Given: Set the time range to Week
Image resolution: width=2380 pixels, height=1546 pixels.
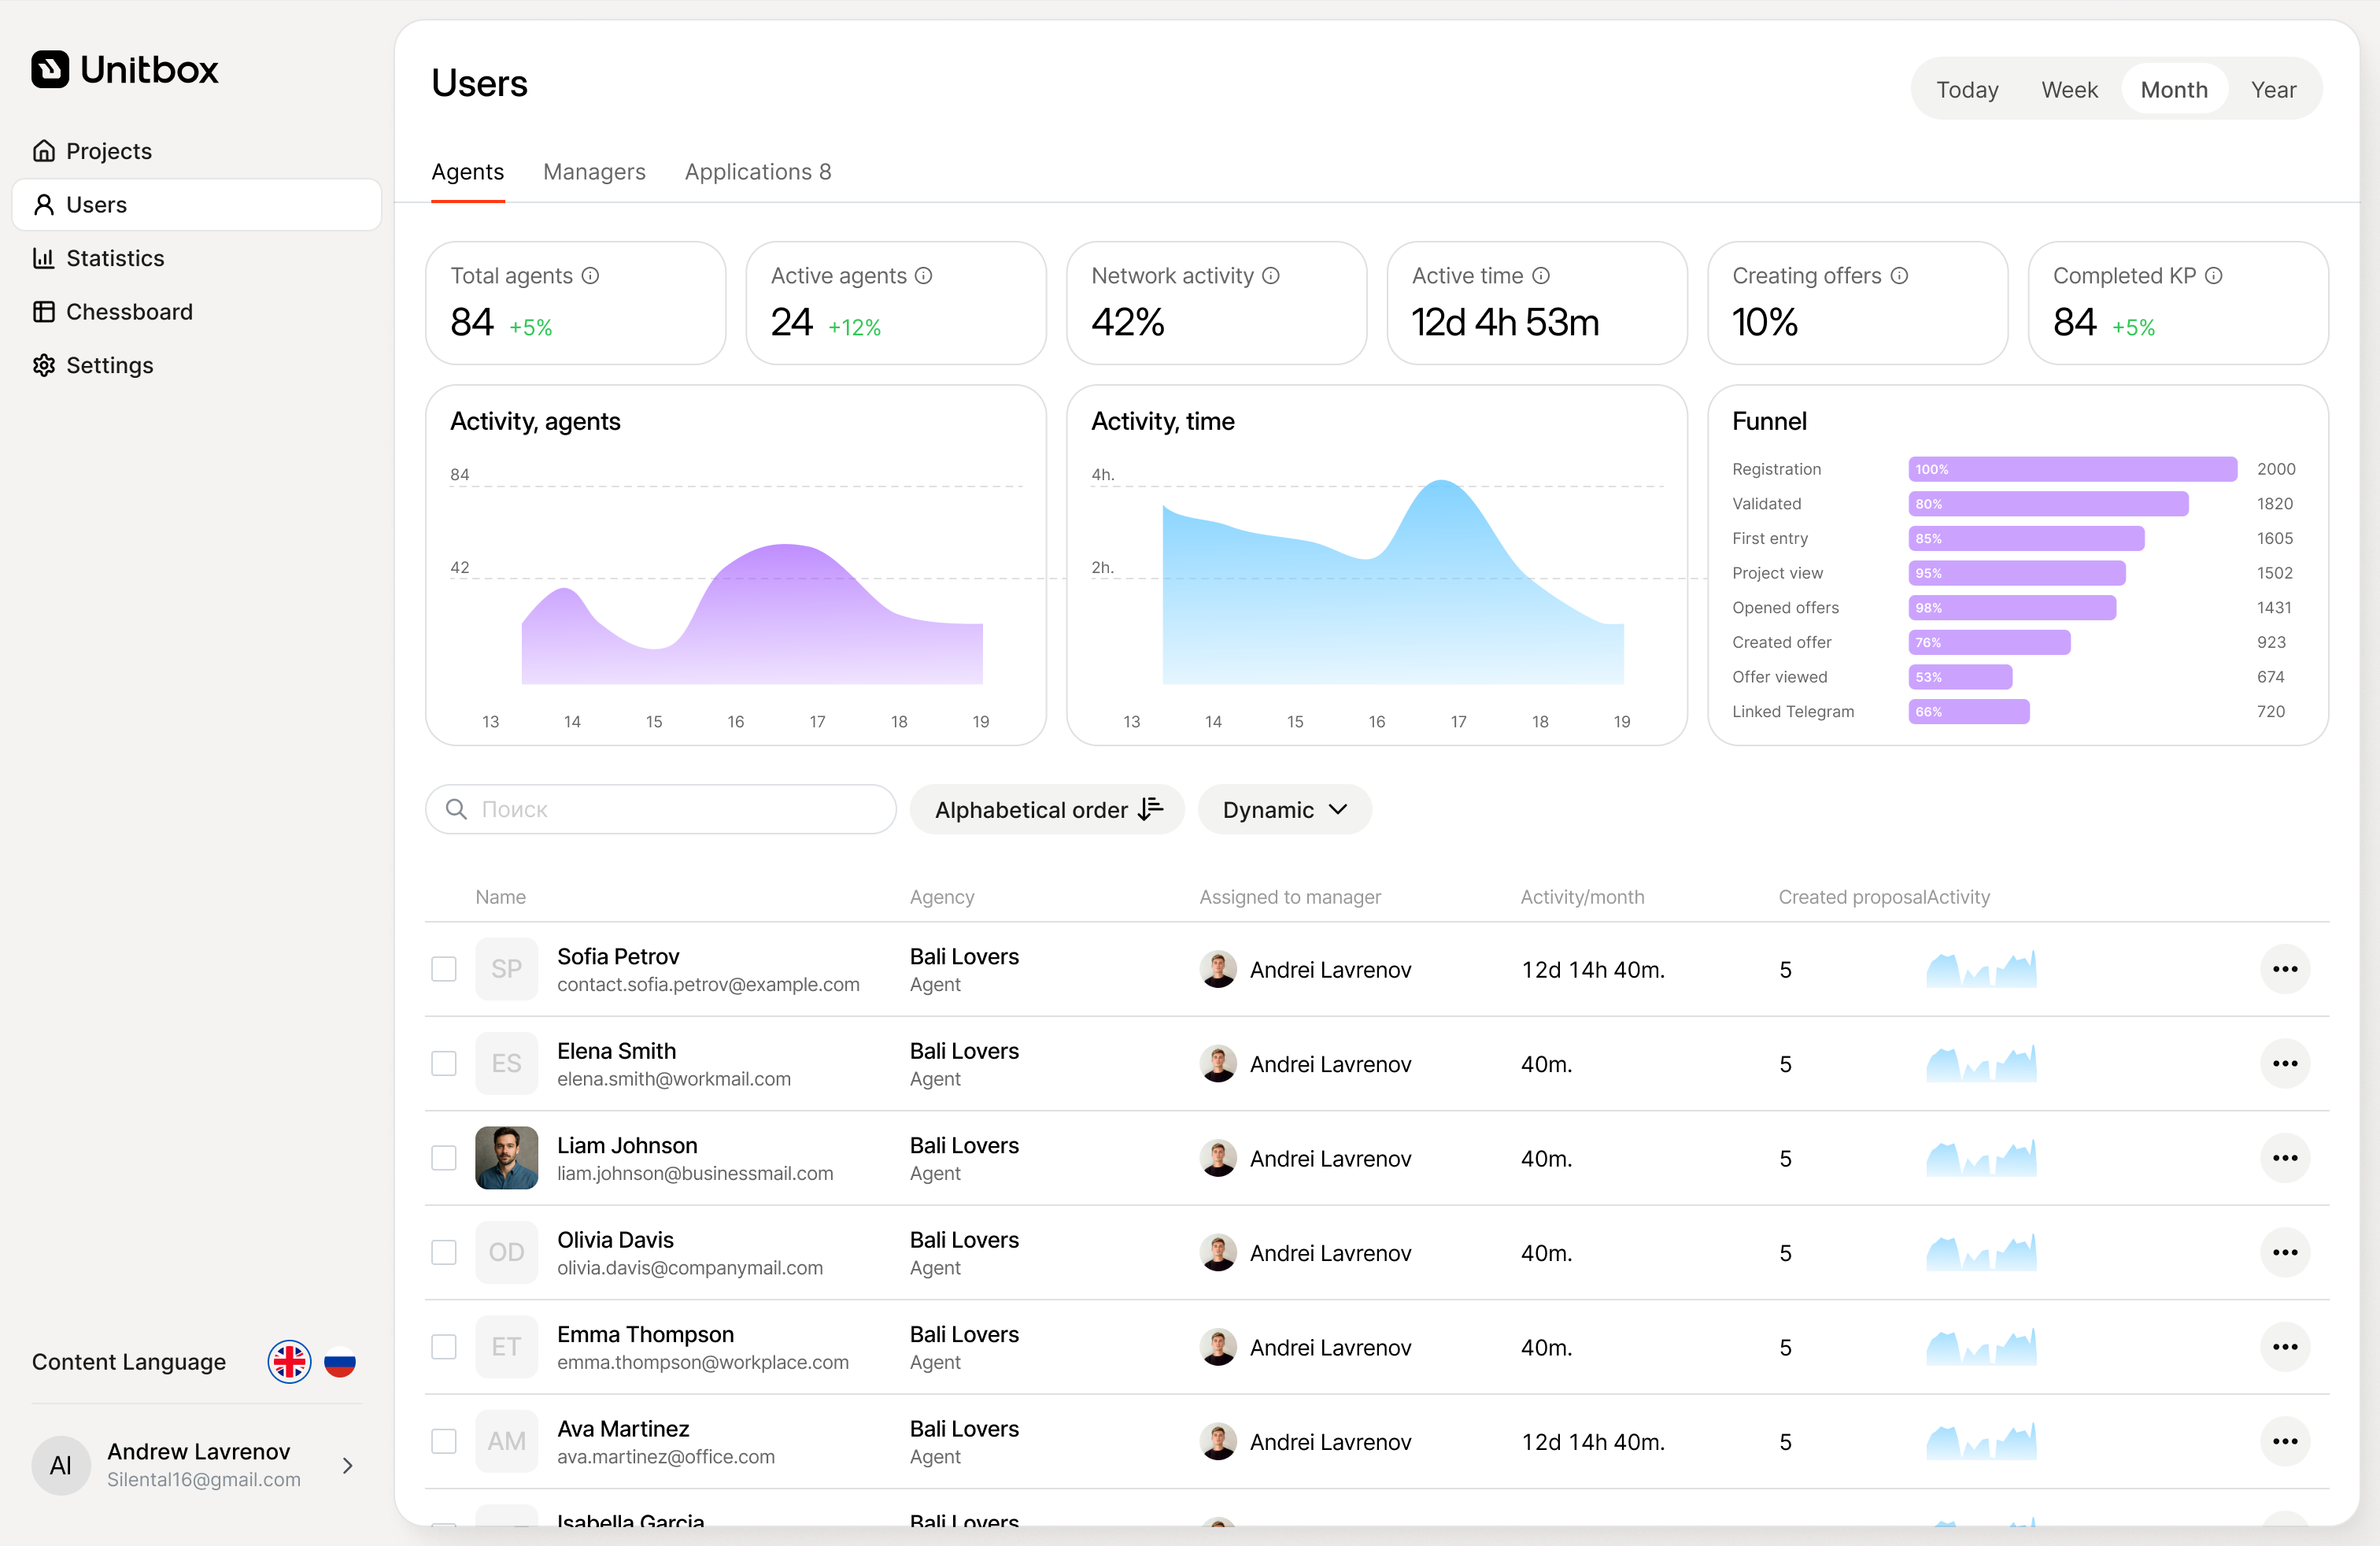Looking at the screenshot, I should click(2069, 90).
